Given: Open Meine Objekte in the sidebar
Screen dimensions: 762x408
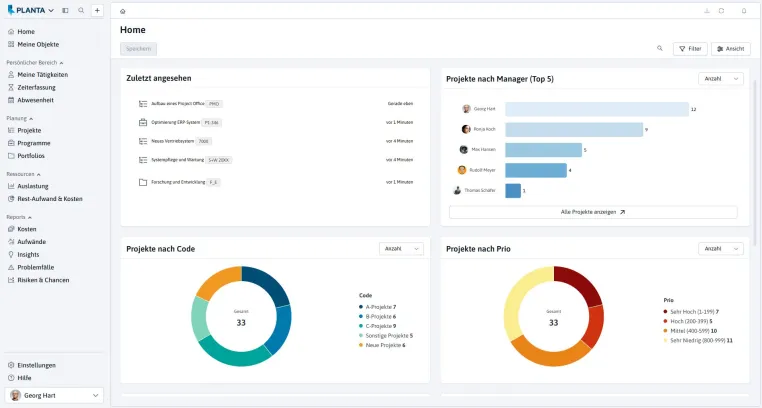Looking at the screenshot, I should (x=38, y=44).
